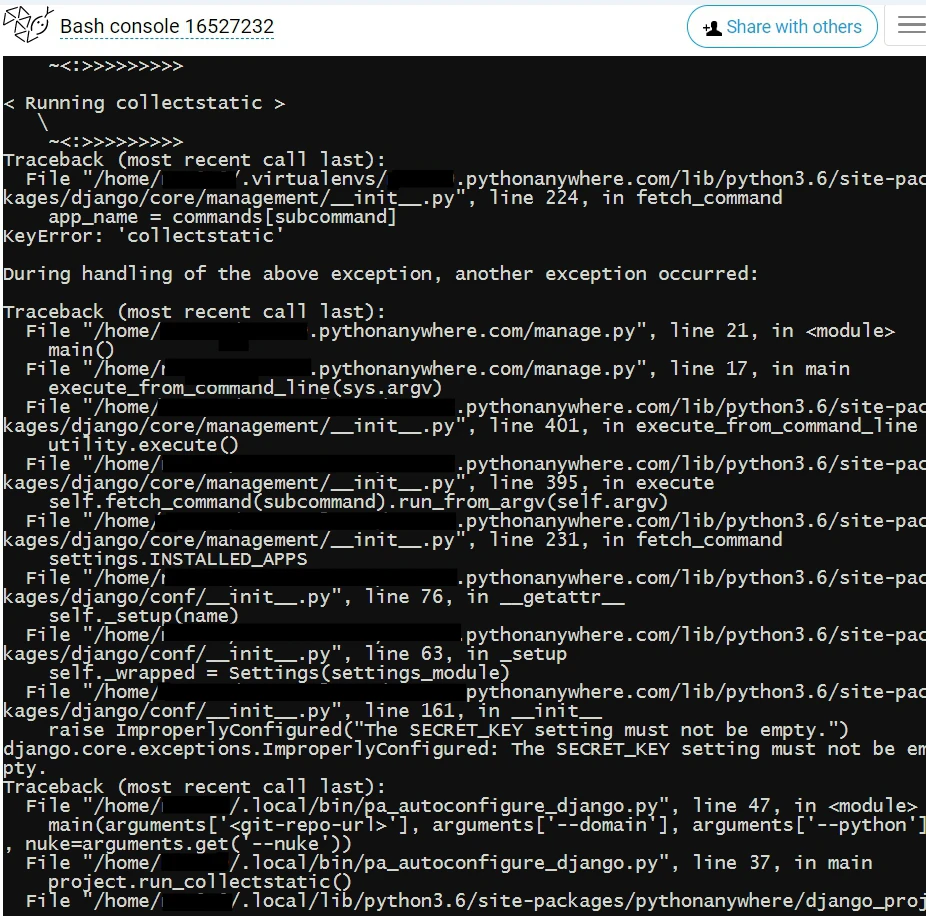Click the PythonAnywhere snake logo
This screenshot has height=916, width=926.
coord(28,25)
